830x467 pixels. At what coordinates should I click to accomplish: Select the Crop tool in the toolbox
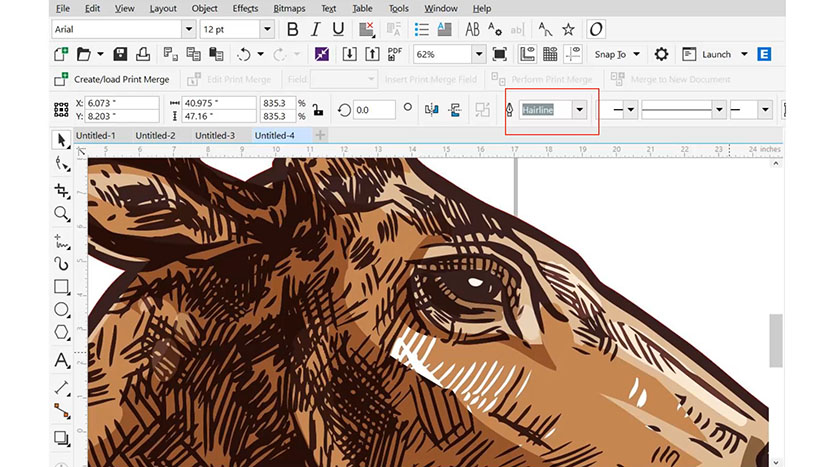62,189
